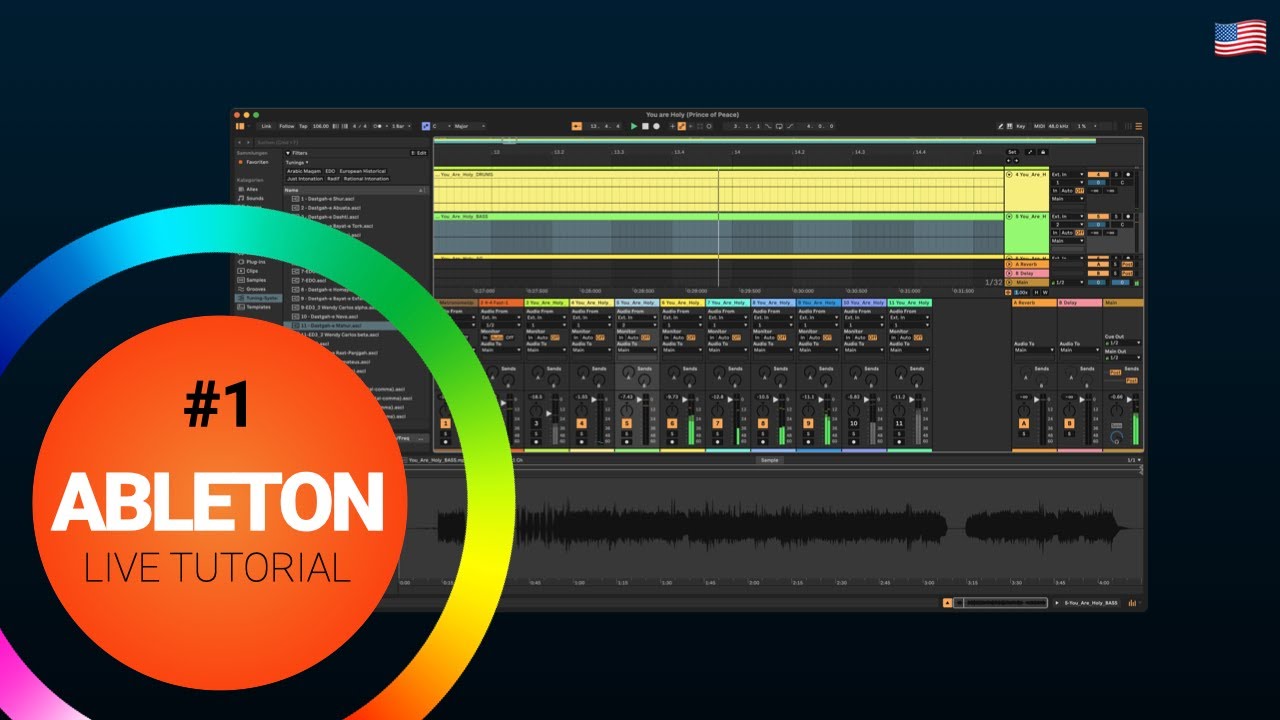The width and height of the screenshot is (1280, 720).
Task: Click the DRUMS clip in arrangement
Action: click(718, 191)
